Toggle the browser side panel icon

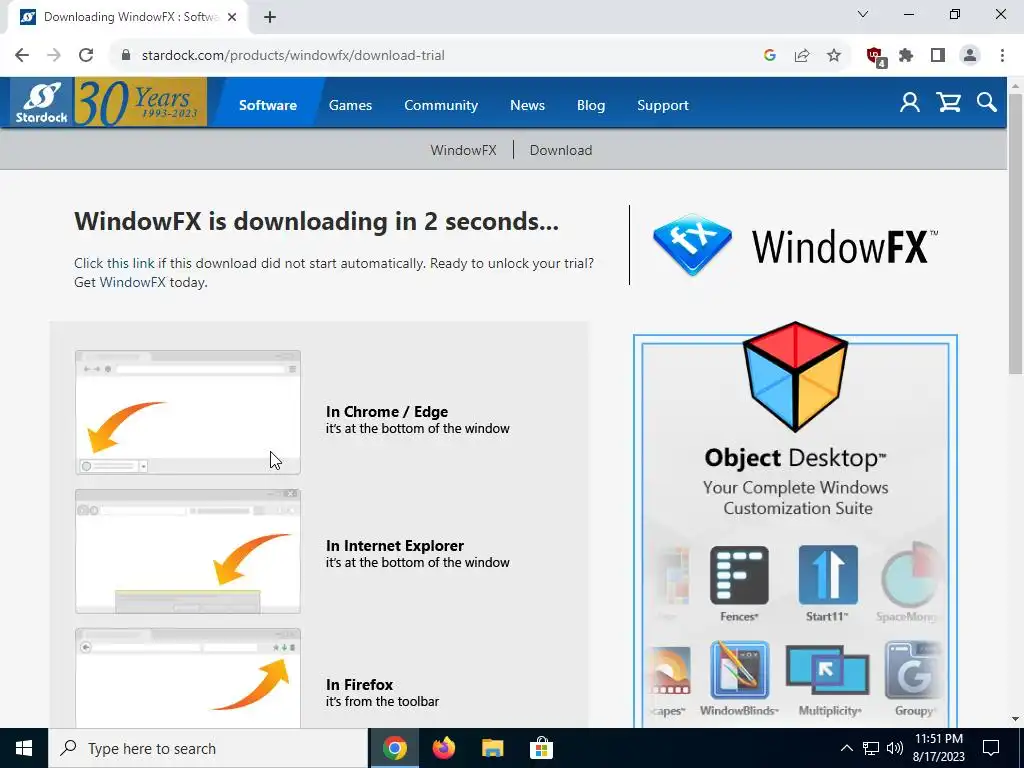(938, 56)
